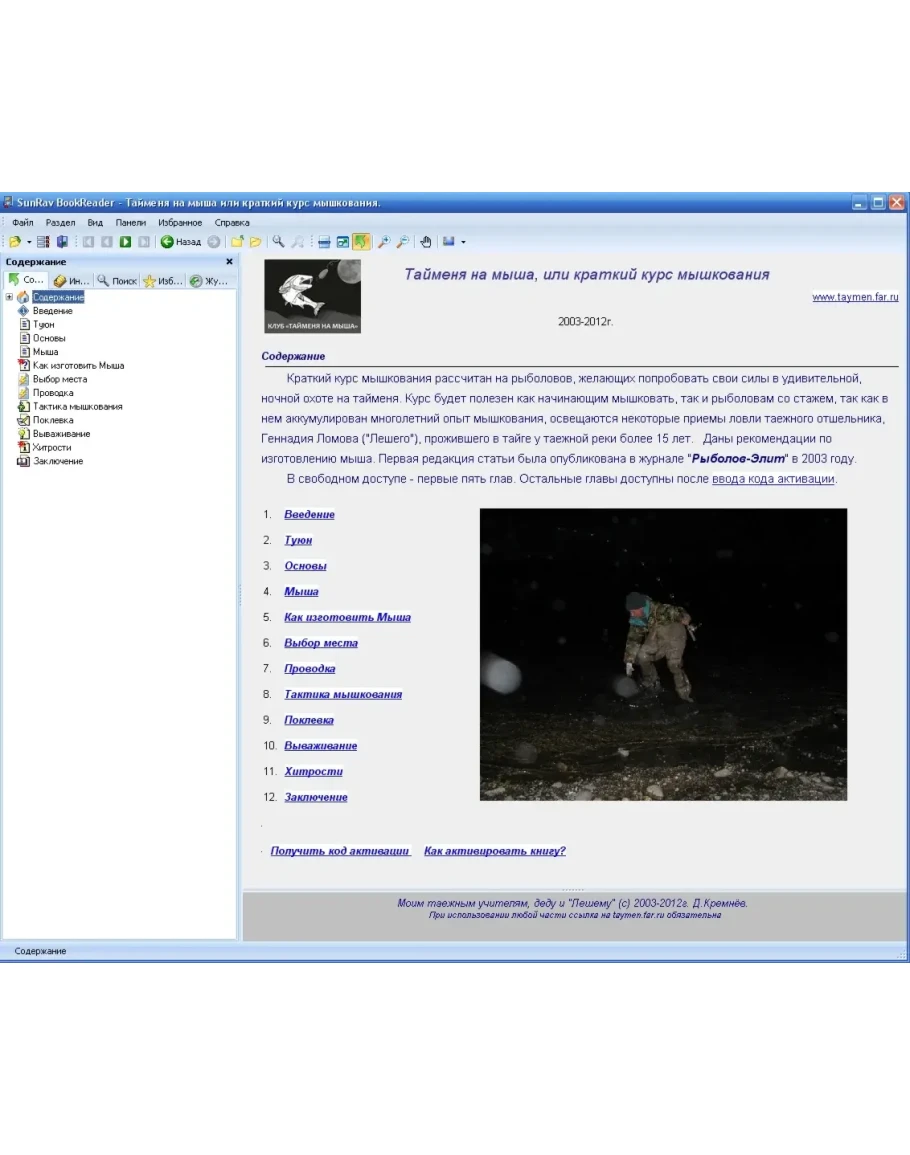Click the open book icon in toolbar
The image size is (910, 1155).
(x=15, y=242)
